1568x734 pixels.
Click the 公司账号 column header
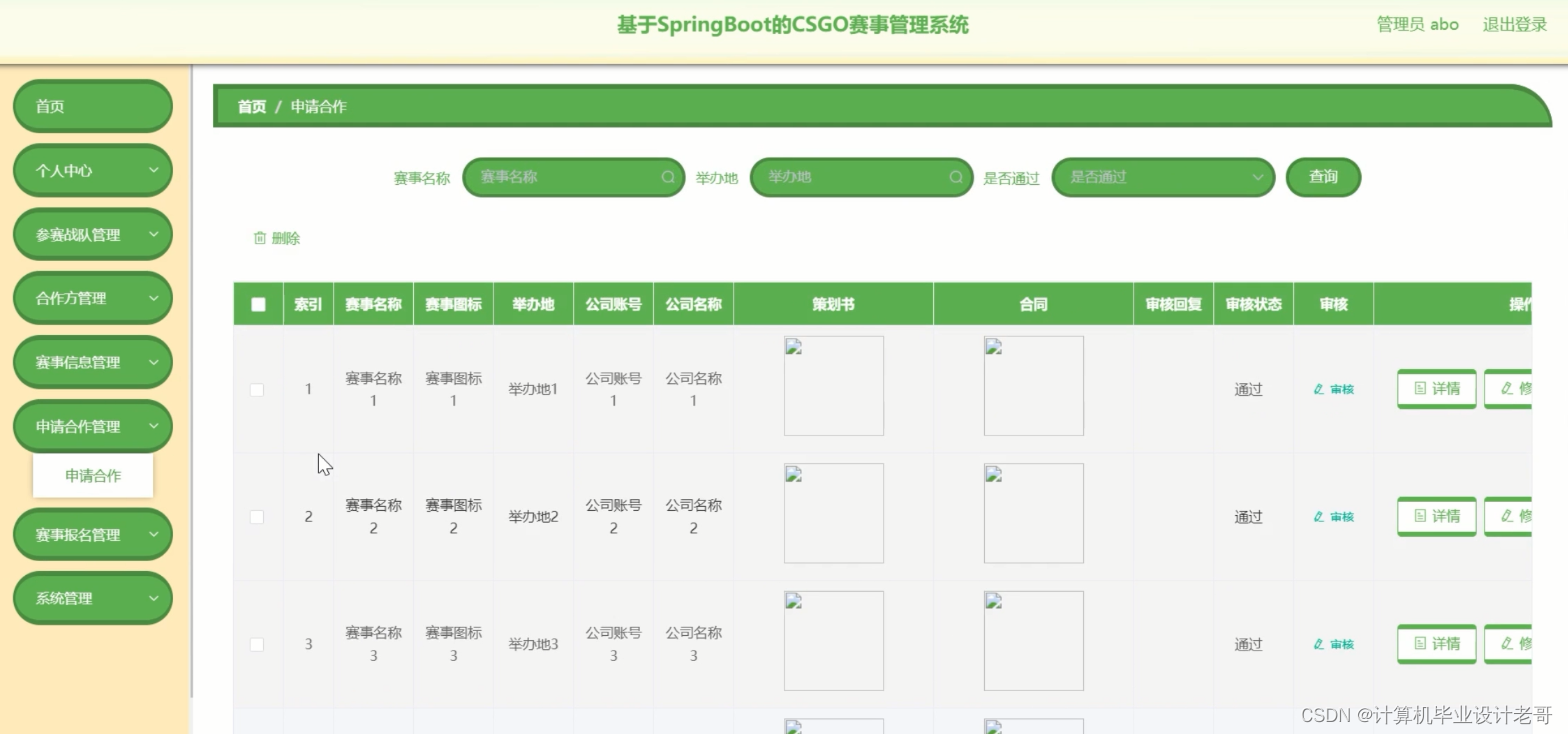613,304
